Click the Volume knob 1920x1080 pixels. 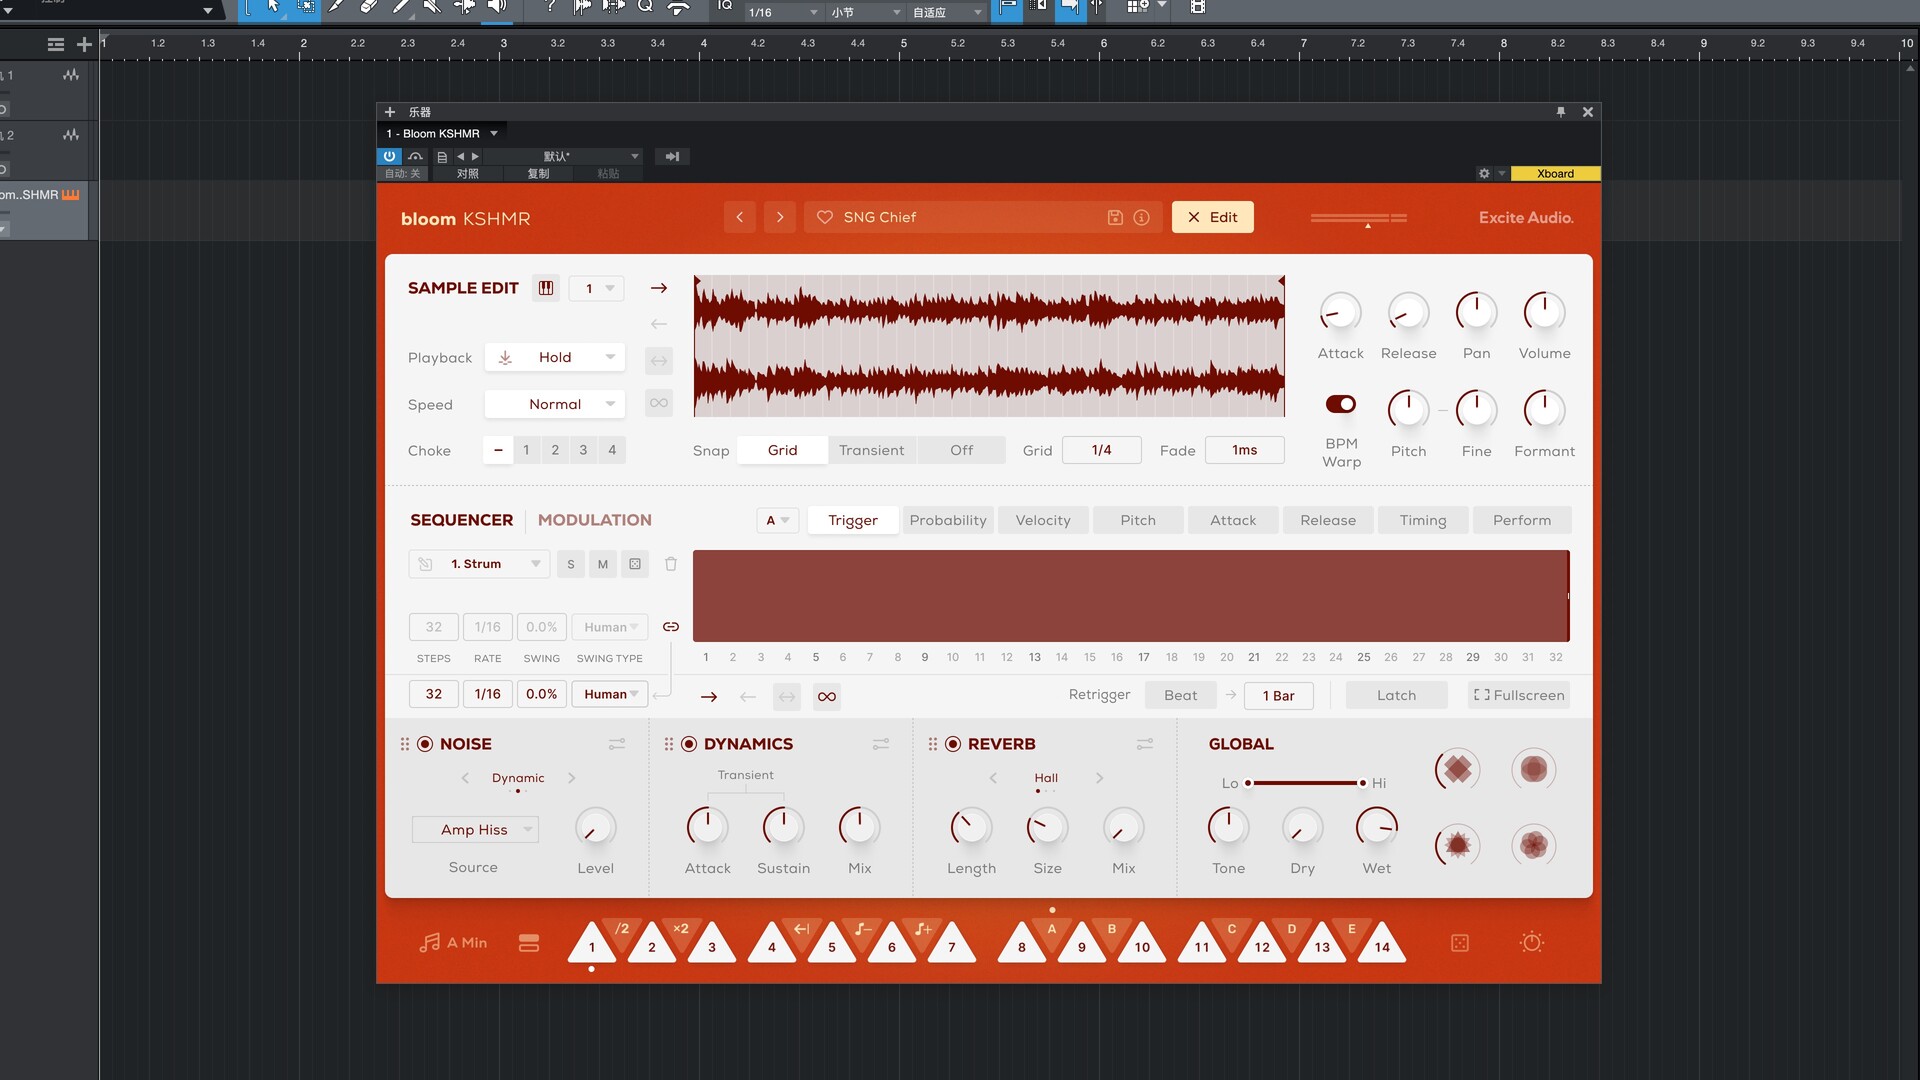coord(1544,312)
